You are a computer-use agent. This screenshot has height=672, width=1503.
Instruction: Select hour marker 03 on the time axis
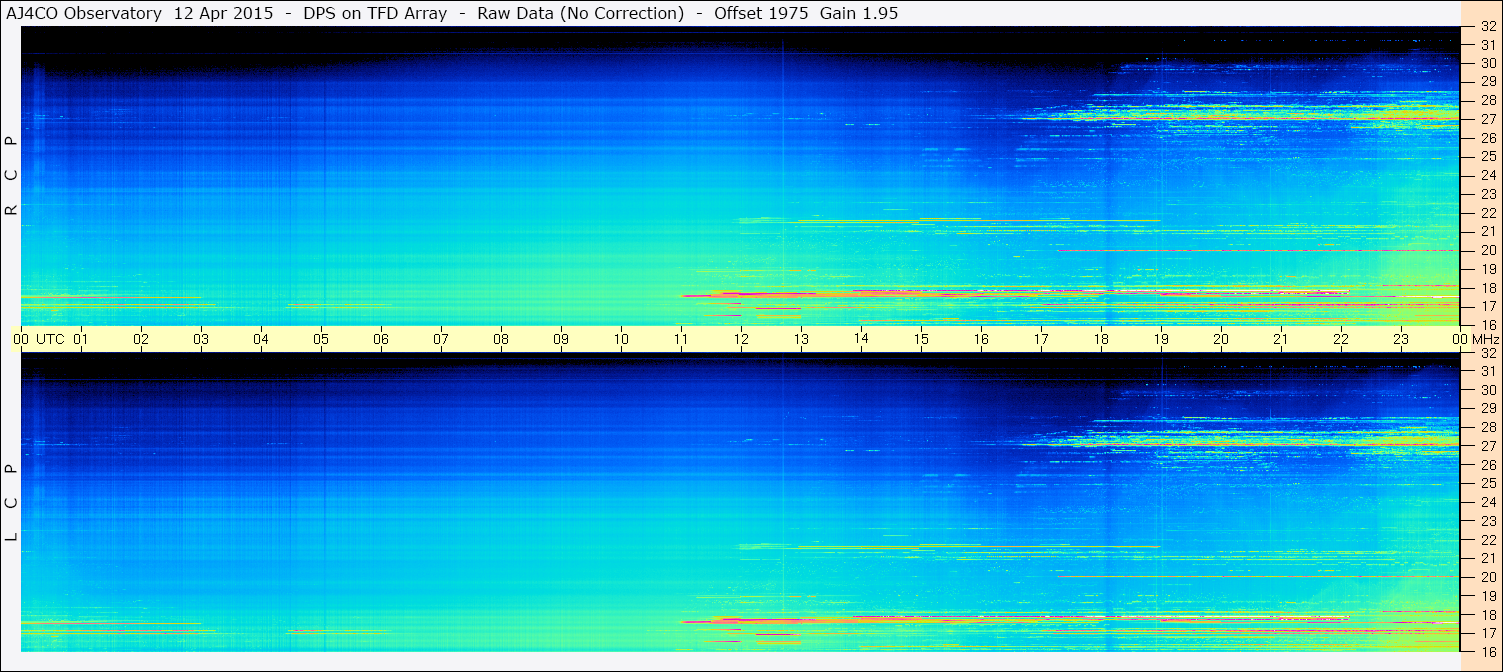pyautogui.click(x=201, y=339)
